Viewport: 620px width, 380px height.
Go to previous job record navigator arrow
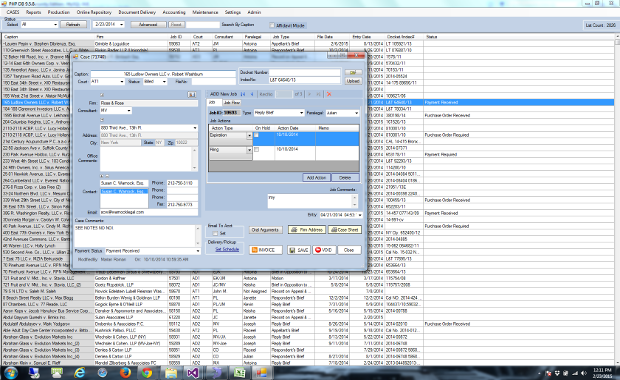(252, 94)
